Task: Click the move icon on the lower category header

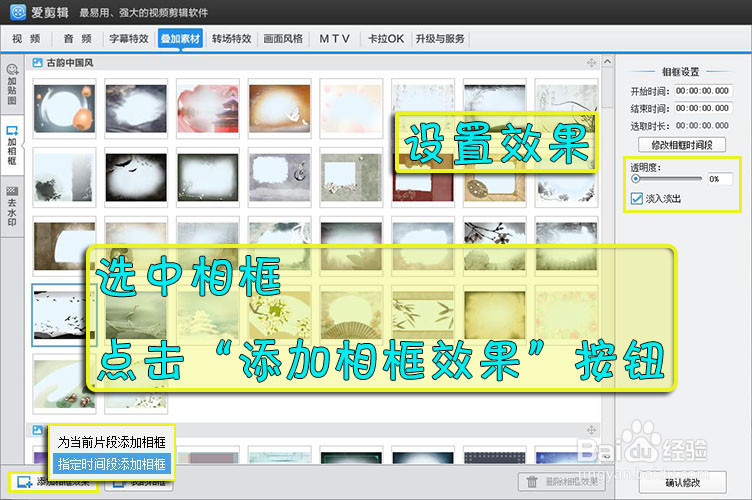Action: coord(591,430)
